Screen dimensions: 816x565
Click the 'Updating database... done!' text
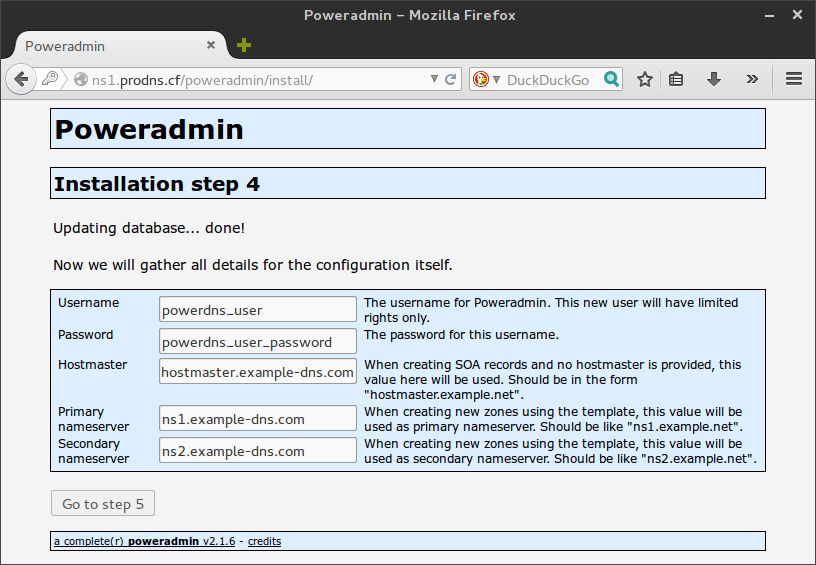click(149, 228)
